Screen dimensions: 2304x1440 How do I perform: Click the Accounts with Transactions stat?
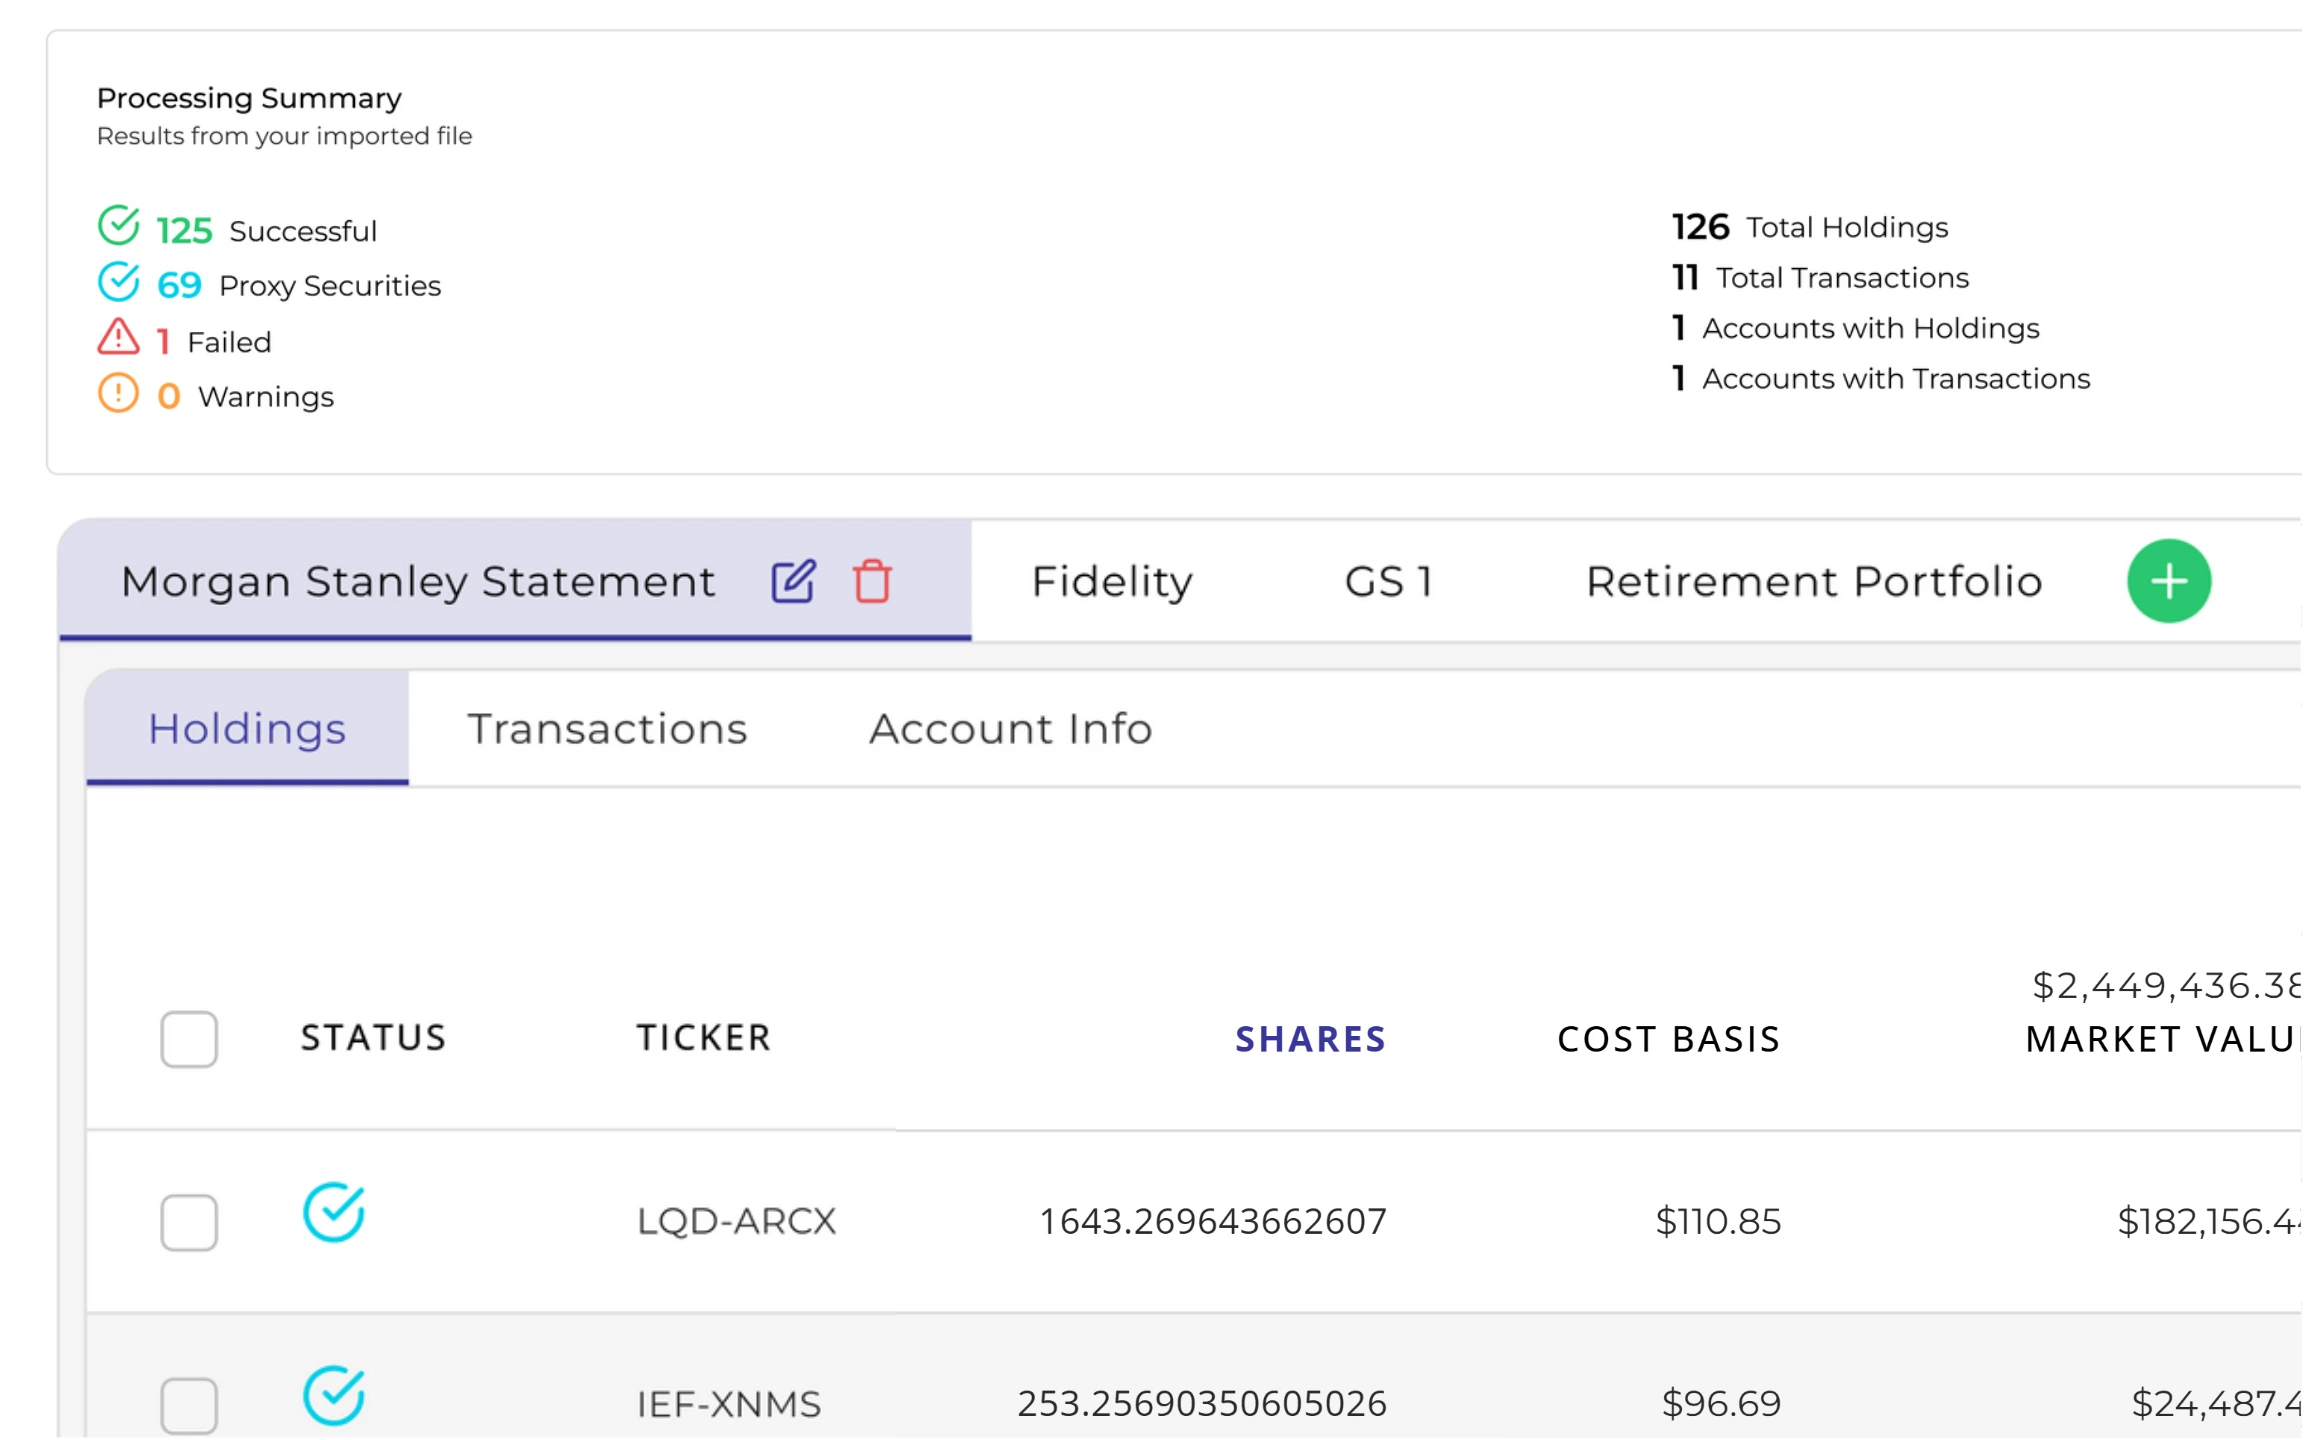click(1881, 379)
